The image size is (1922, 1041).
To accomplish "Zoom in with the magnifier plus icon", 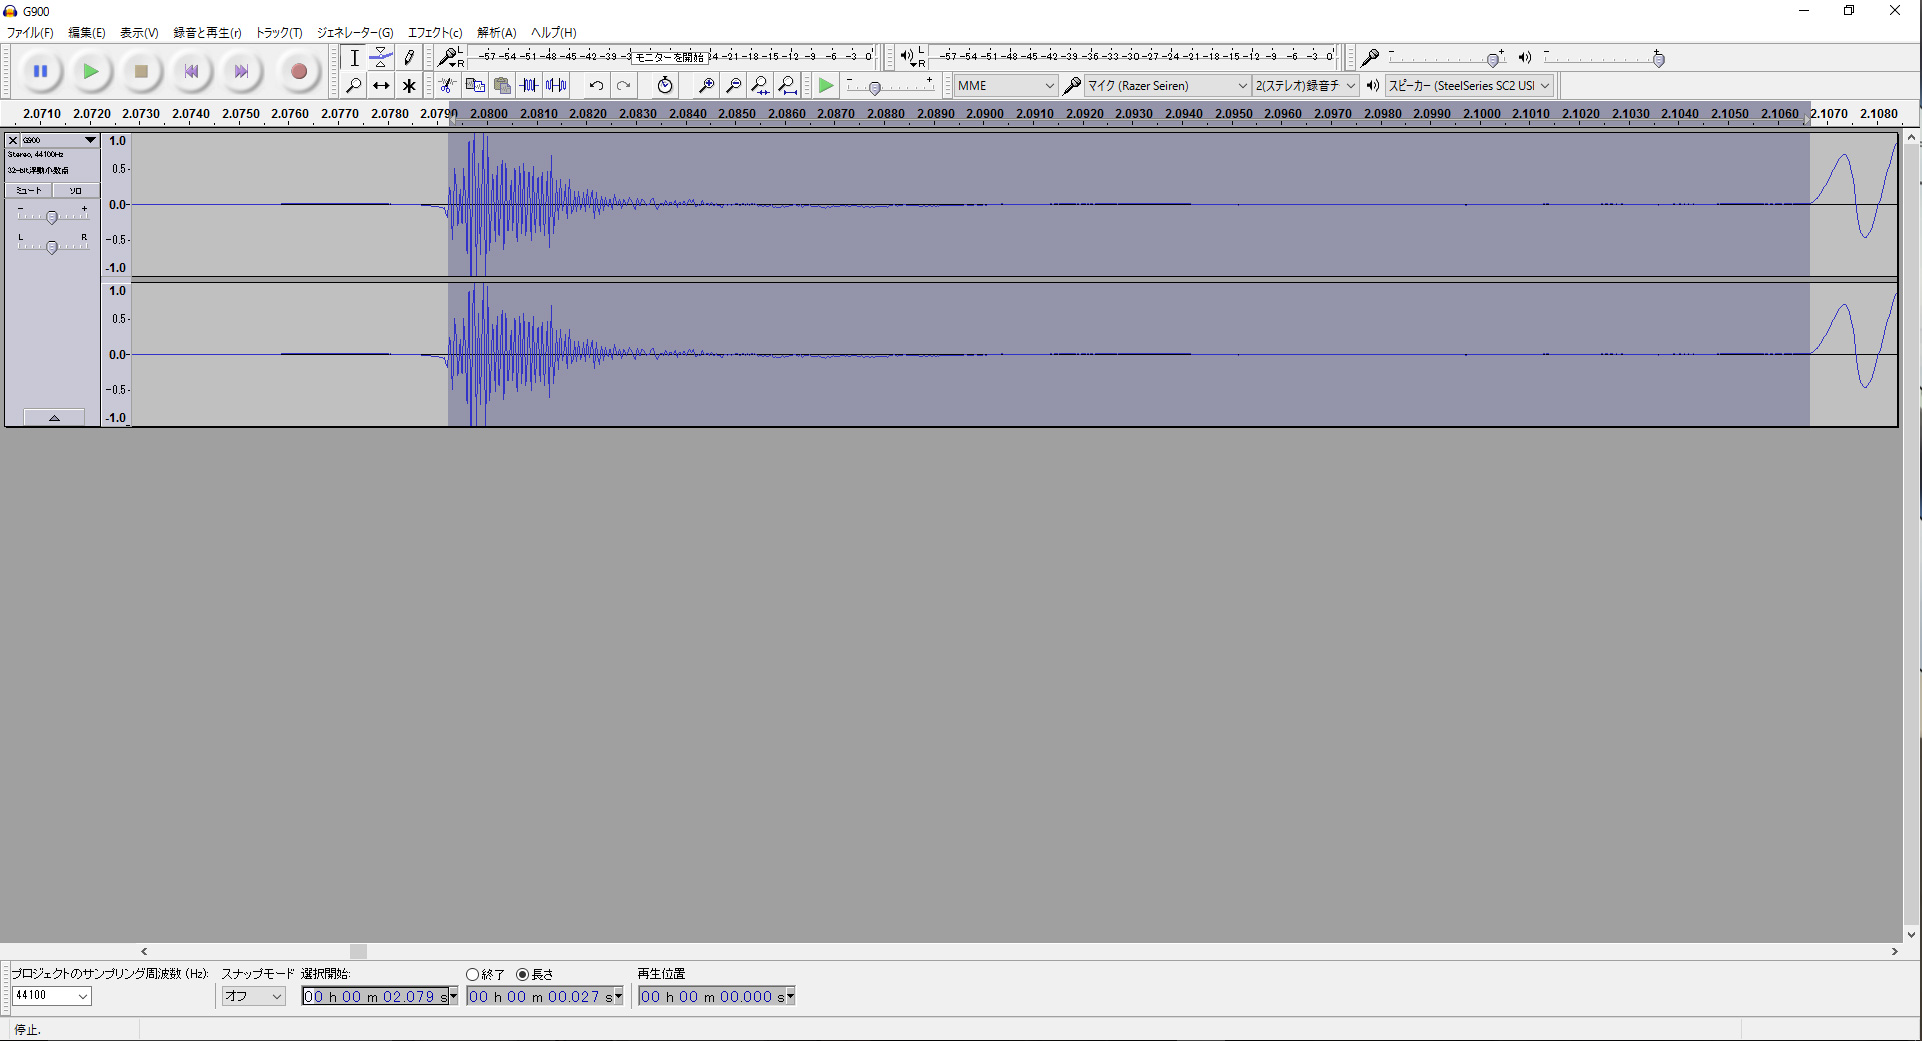I will [x=706, y=86].
